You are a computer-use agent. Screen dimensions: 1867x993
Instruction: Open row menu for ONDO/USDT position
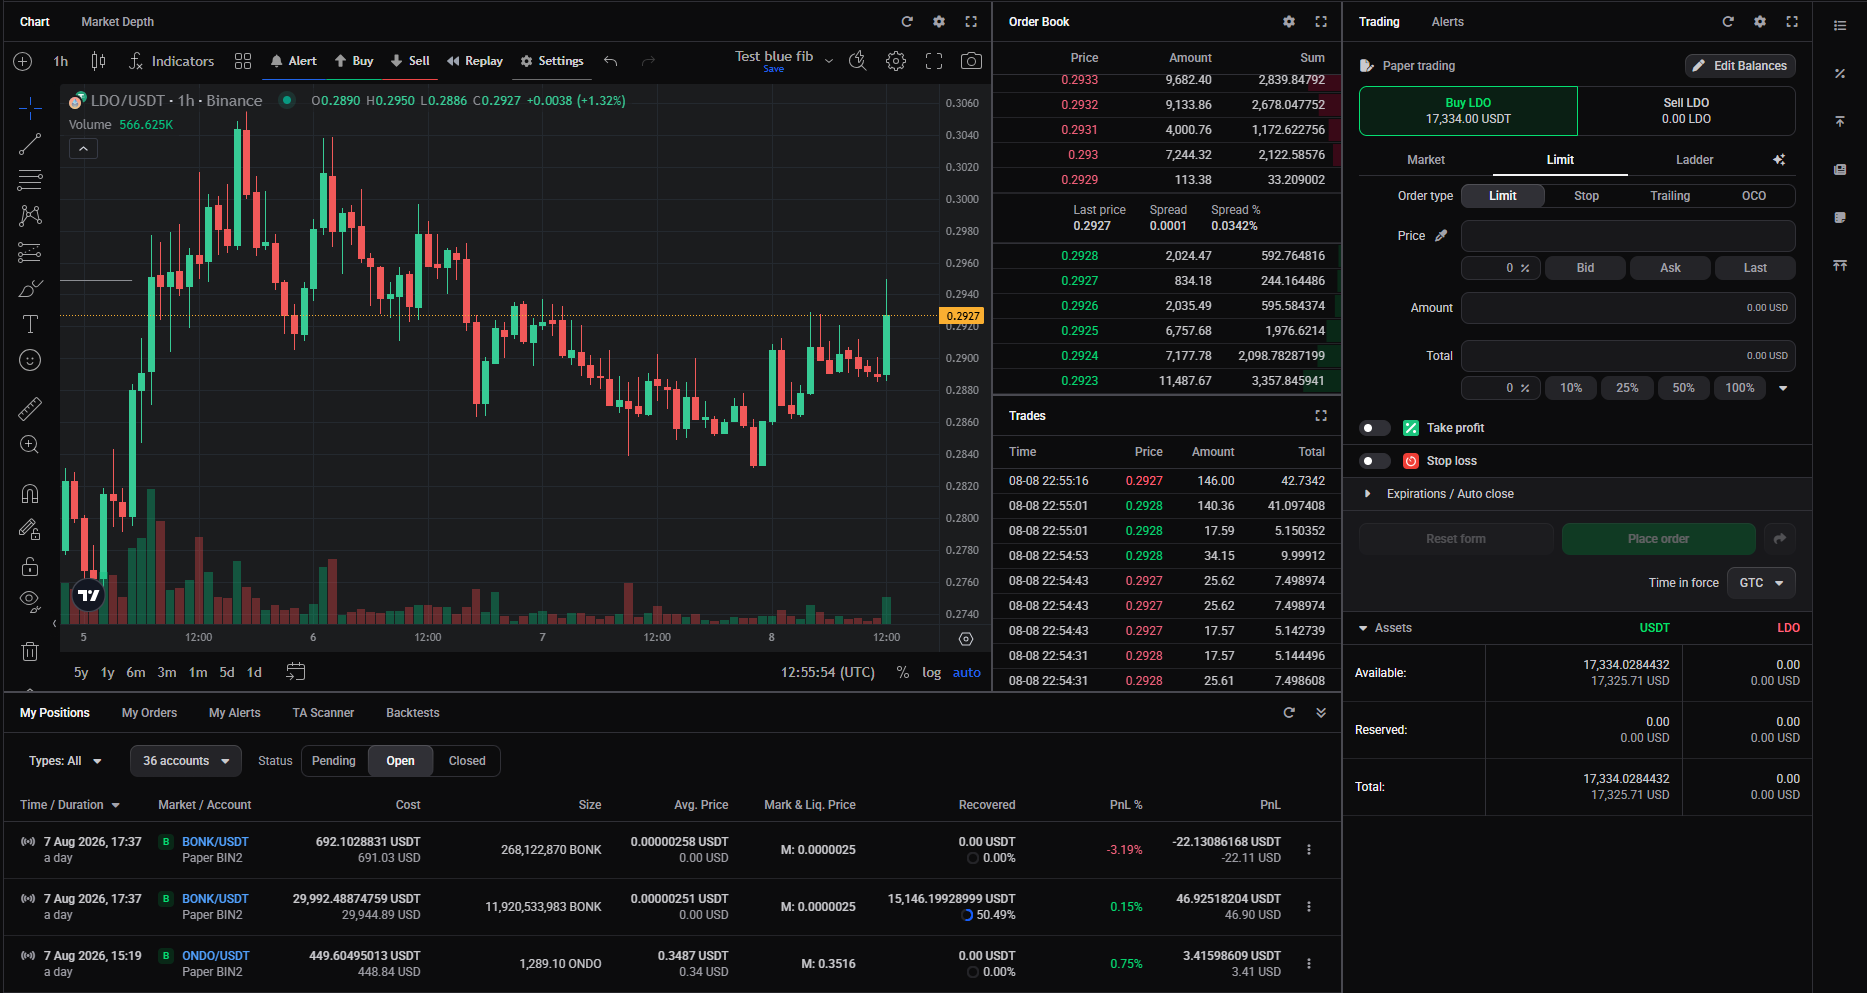click(1309, 963)
